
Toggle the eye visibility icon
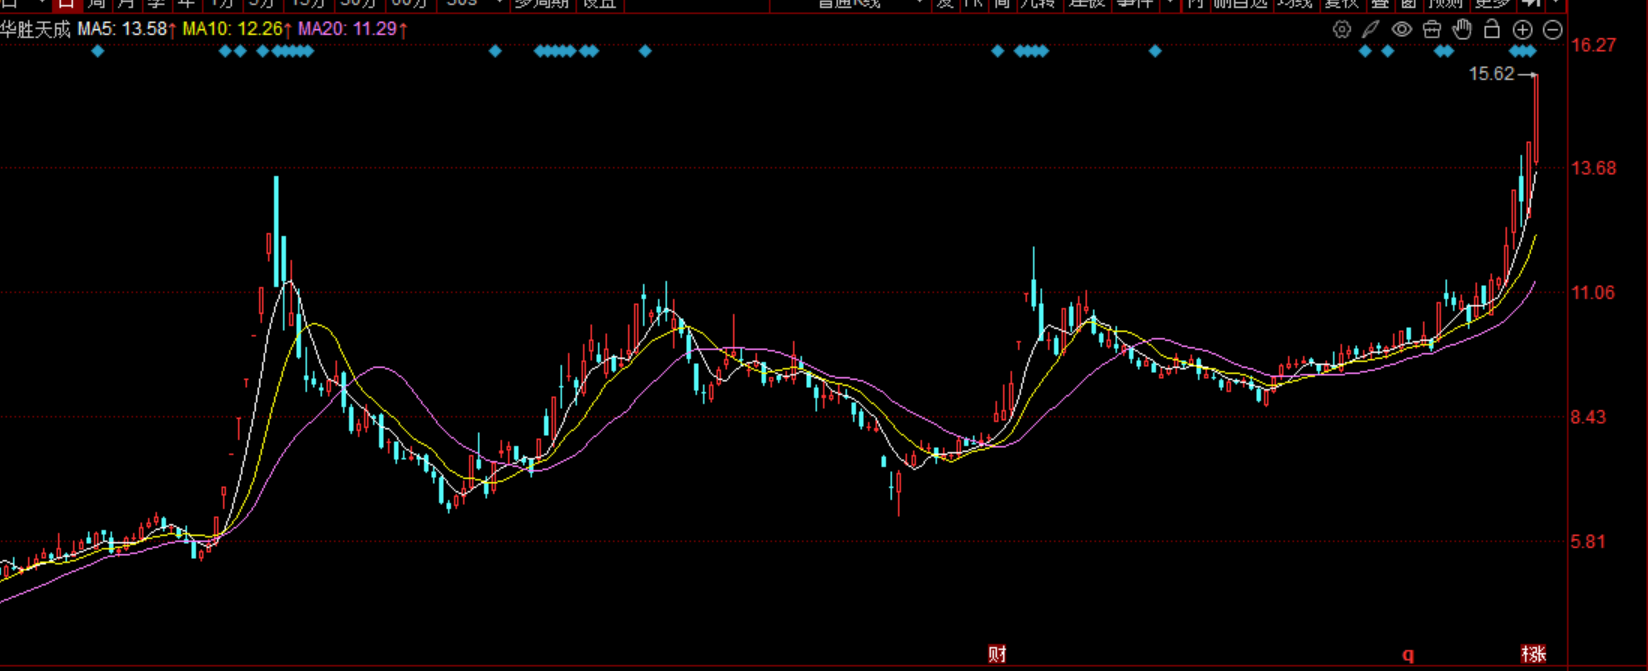[x=1402, y=30]
